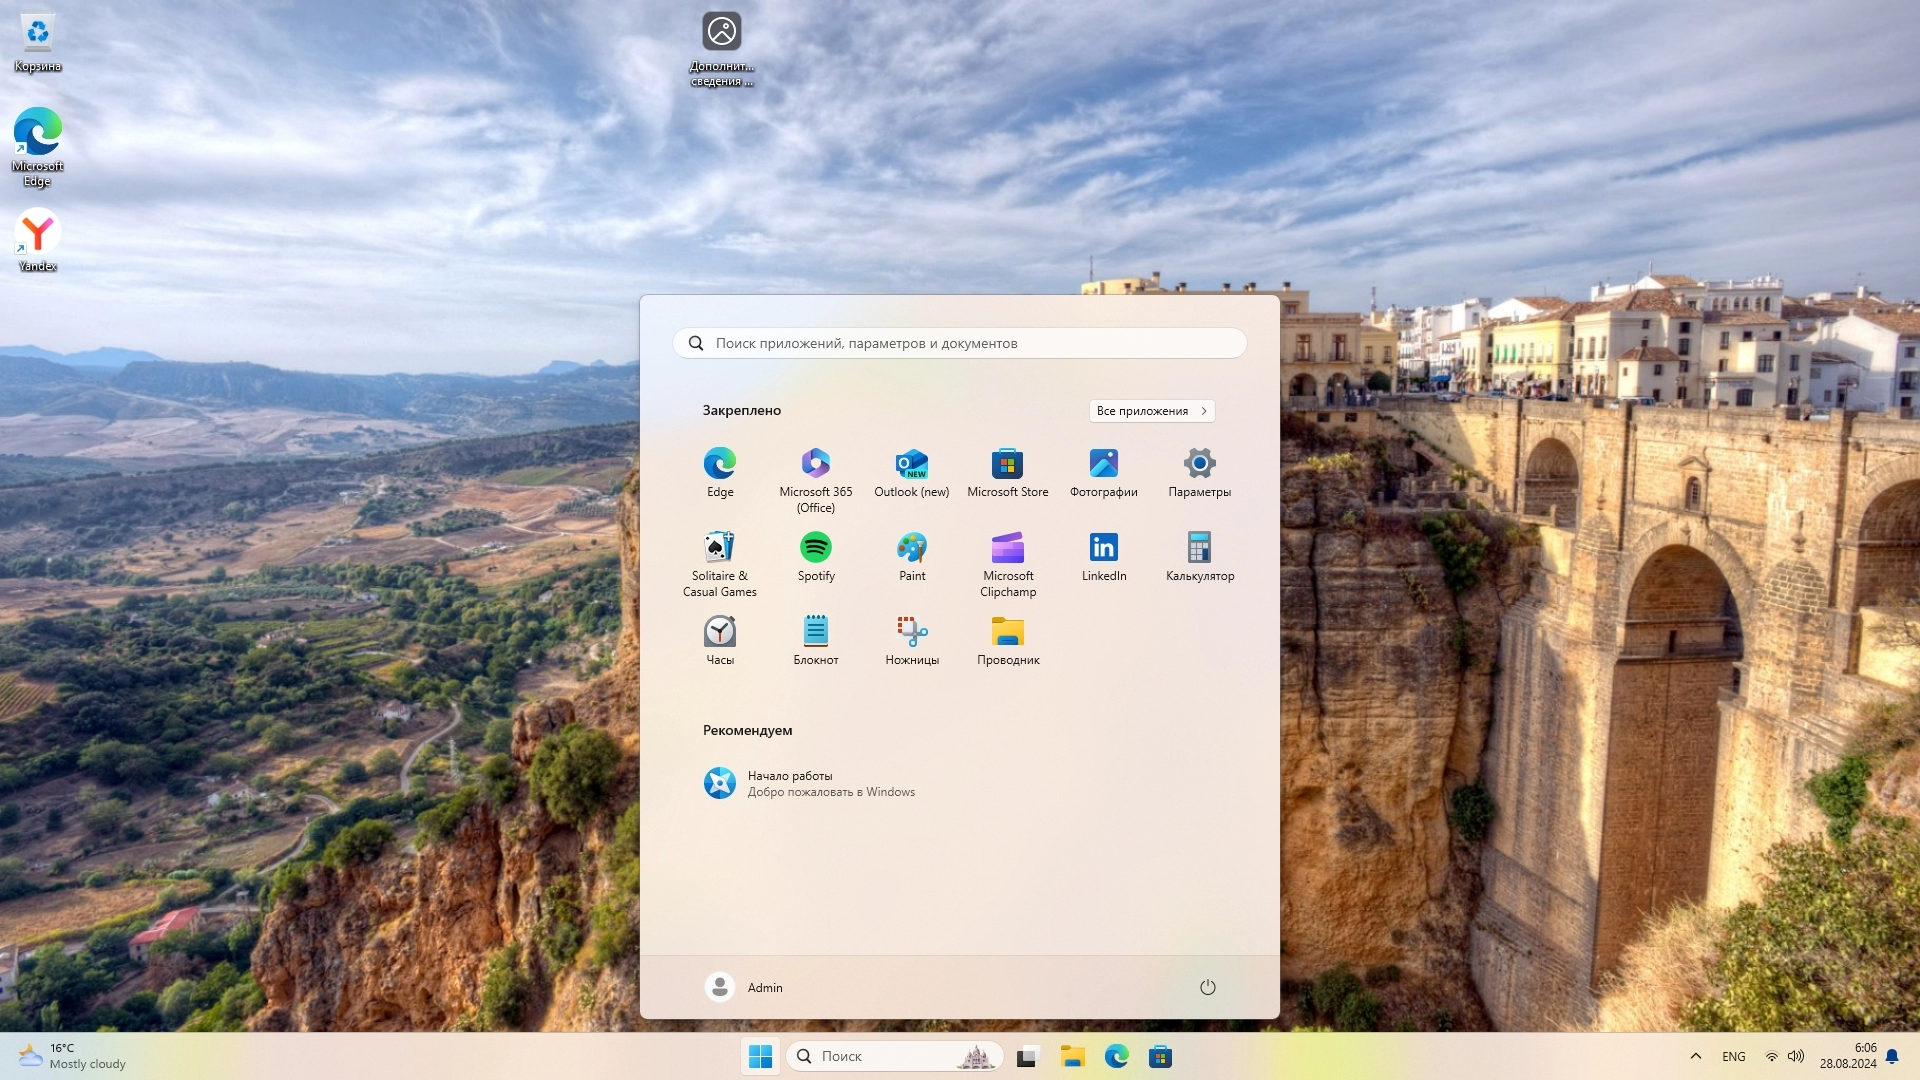Open Admin user account menu
Viewport: 1920px width, 1080px height.
(x=744, y=987)
